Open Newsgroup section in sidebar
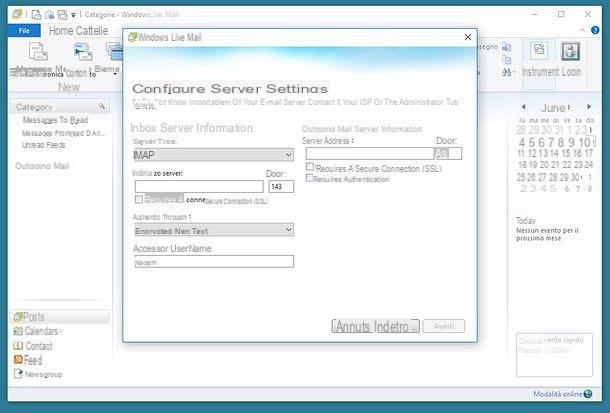 pyautogui.click(x=38, y=374)
